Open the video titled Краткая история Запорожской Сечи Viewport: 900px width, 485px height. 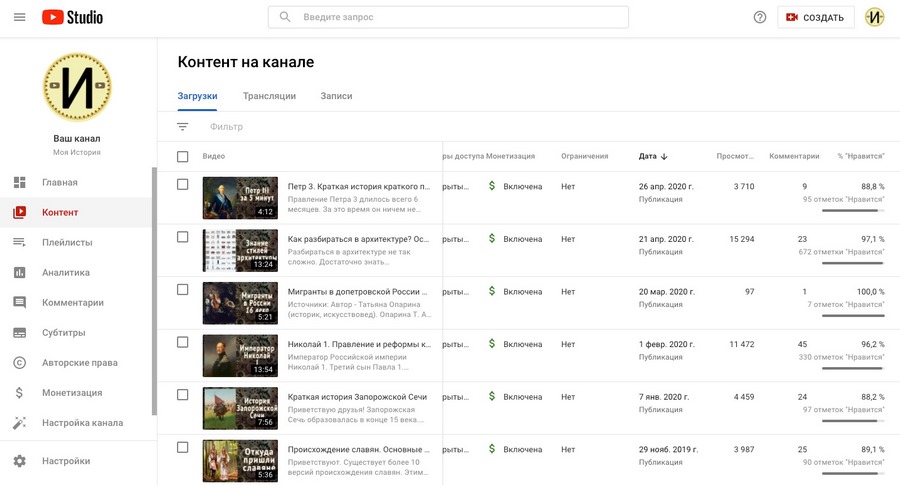click(357, 397)
